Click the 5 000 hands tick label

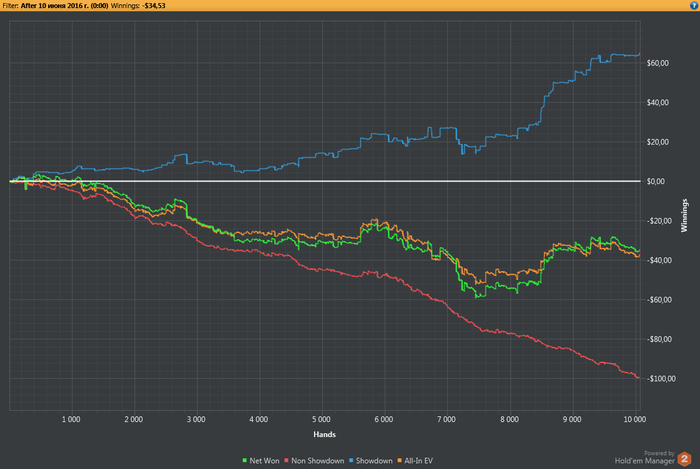[x=321, y=419]
